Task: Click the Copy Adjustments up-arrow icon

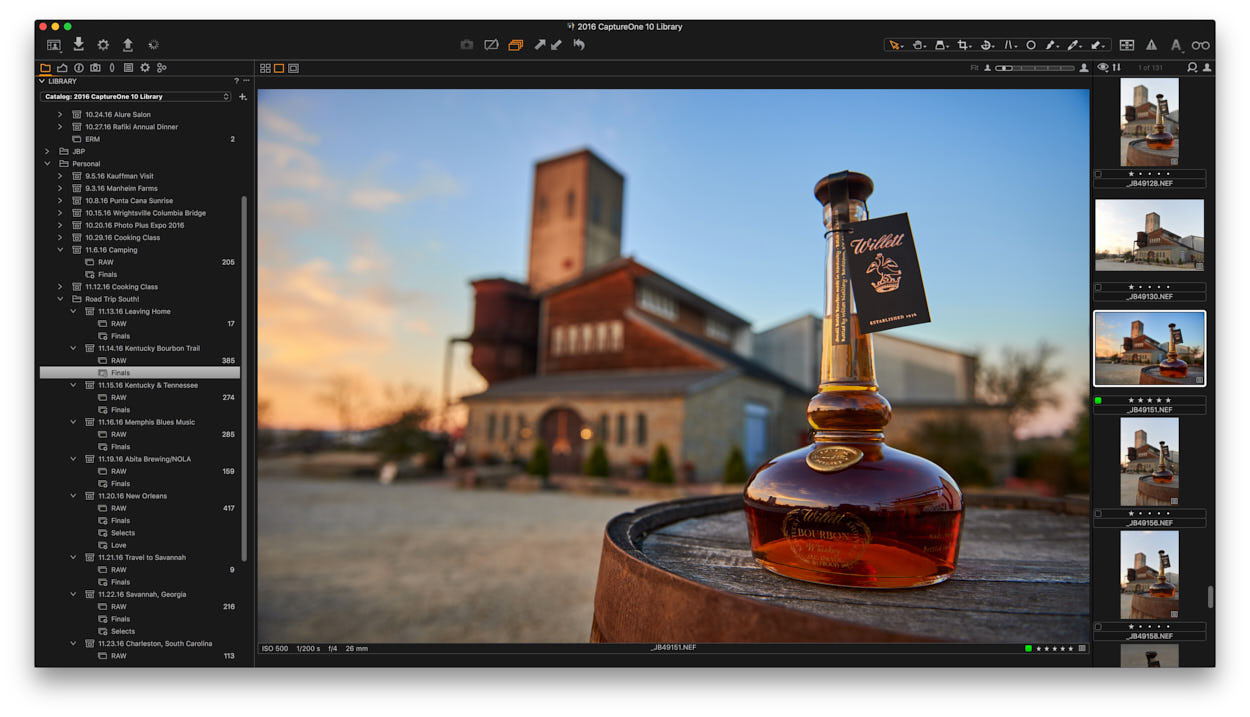Action: pos(540,45)
